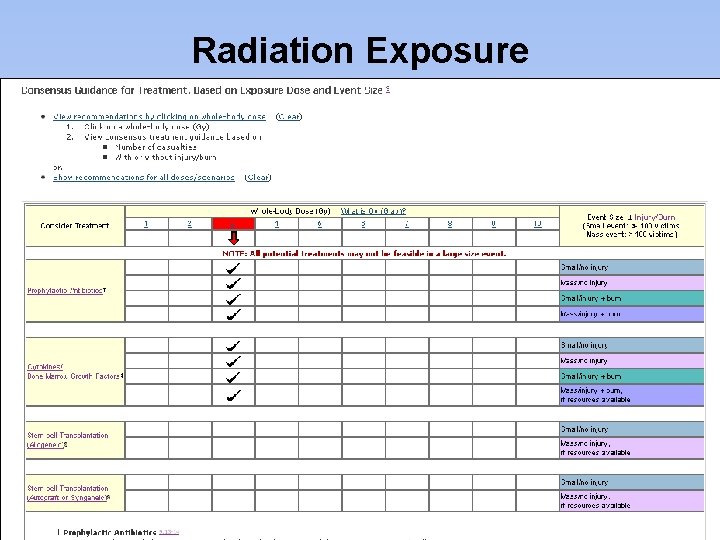Screen dimensions: 720x540
Task: Click 'Small/no injury' label in Prophylactic Antibiotics group
Action: (x=585, y=267)
